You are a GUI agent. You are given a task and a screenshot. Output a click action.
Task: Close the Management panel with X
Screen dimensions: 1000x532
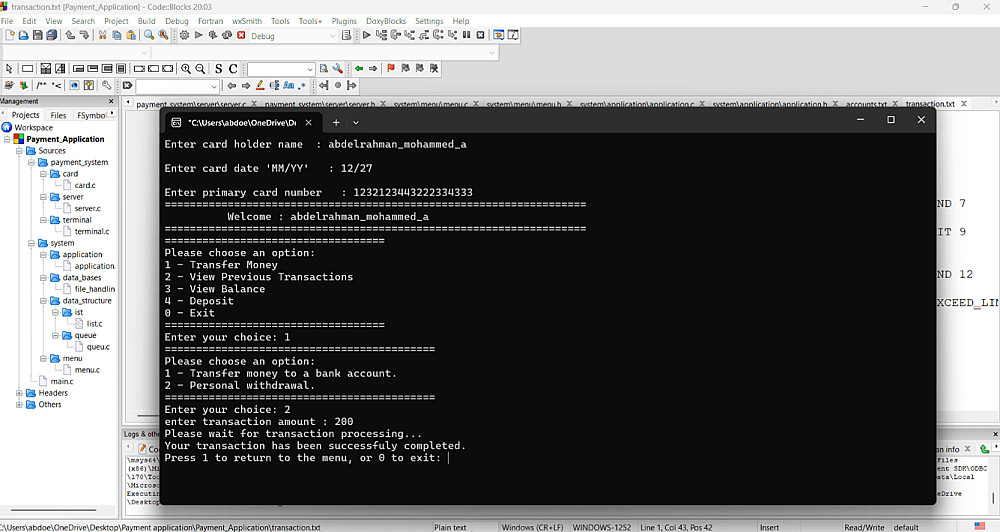click(111, 101)
